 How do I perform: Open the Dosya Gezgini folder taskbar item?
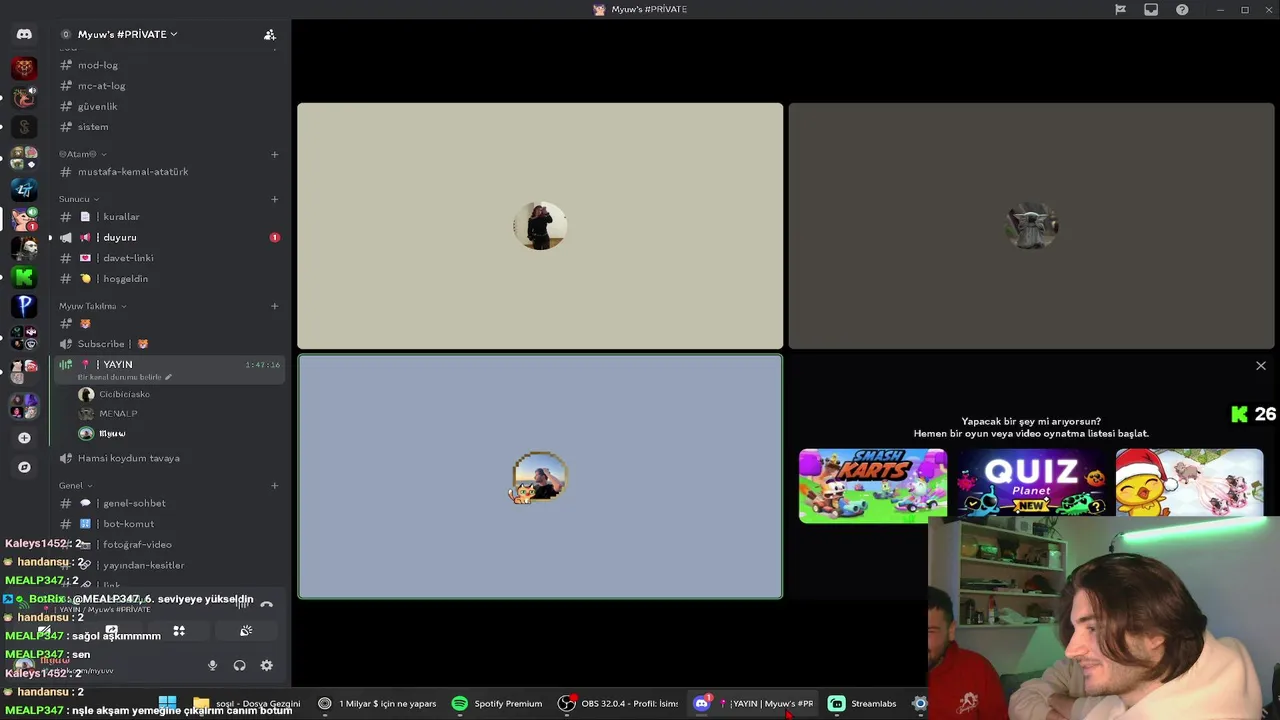(x=246, y=704)
